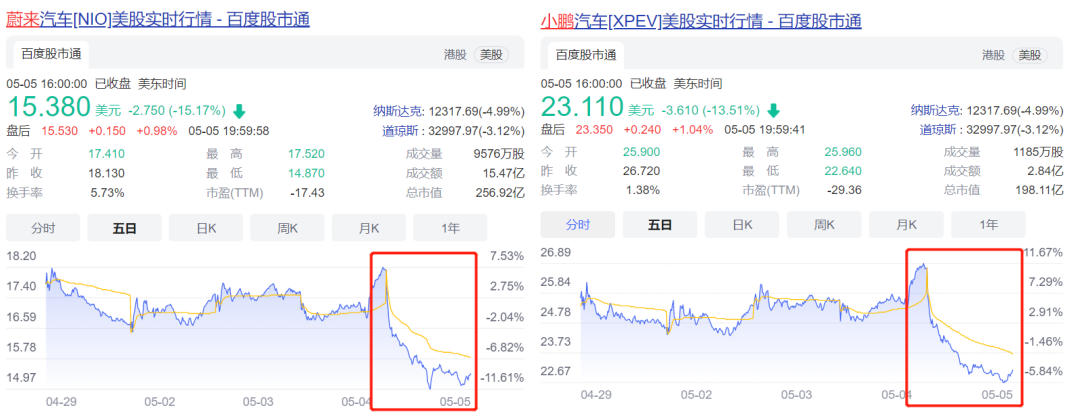Viewport: 1078px width, 420px height.
Task: Select 1年 chart tab for NIO
Action: [x=450, y=228]
